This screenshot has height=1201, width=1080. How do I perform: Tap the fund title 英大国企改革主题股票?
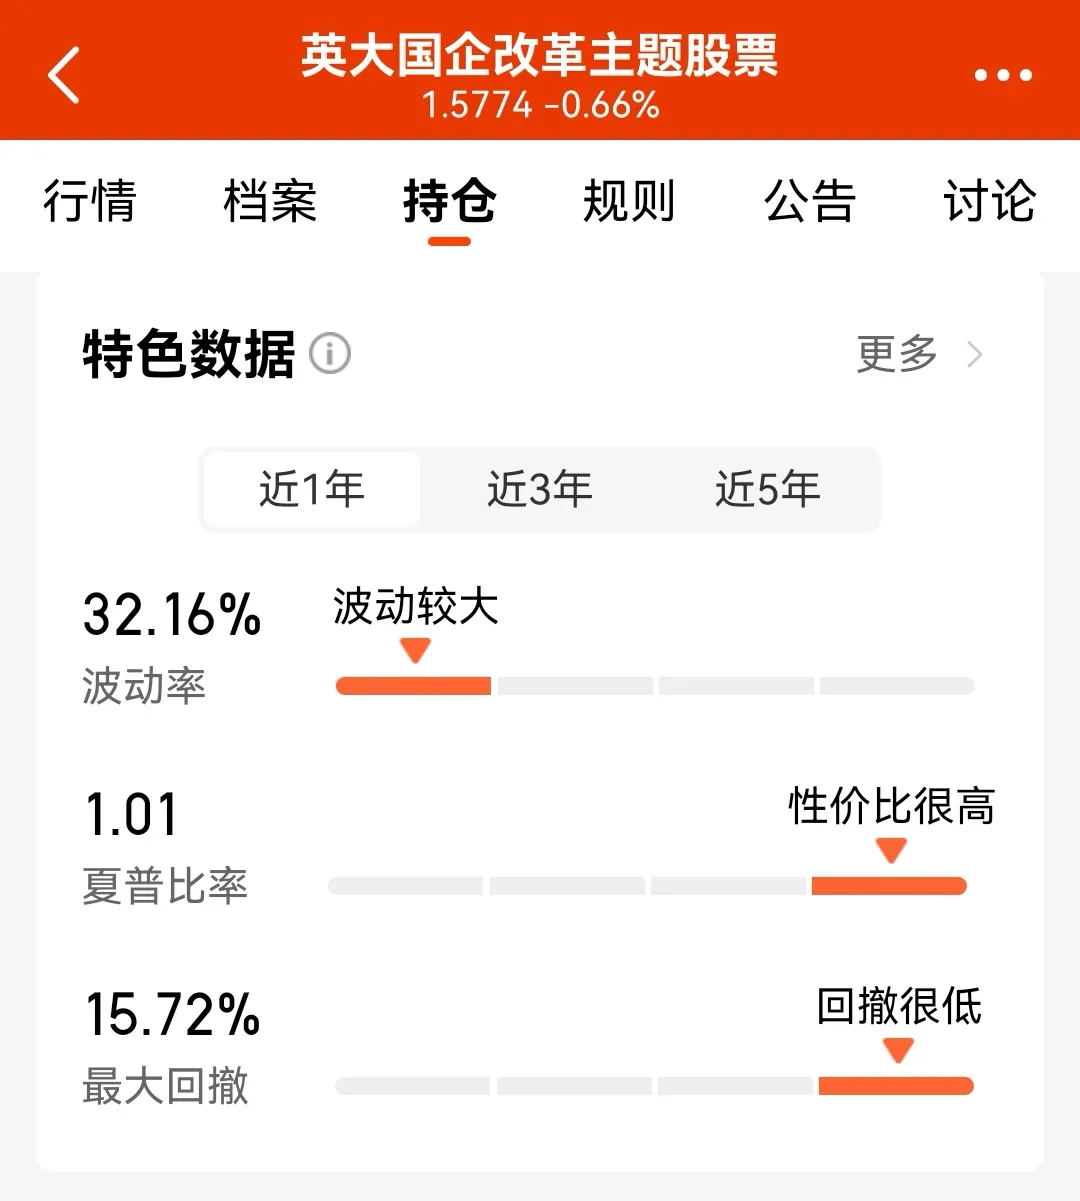(540, 56)
